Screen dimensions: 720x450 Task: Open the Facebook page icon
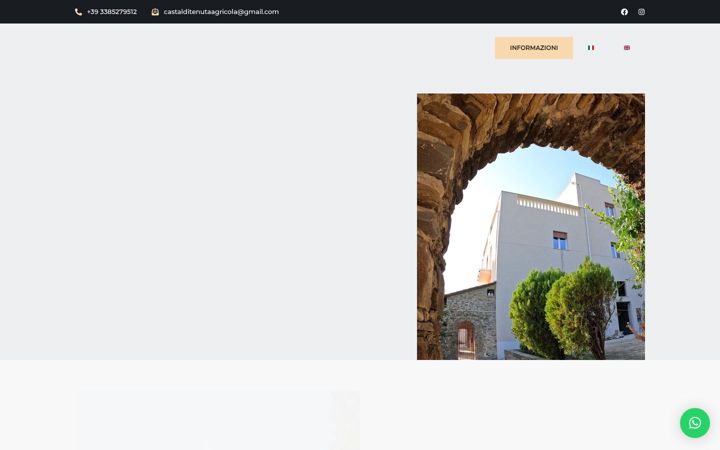(x=624, y=12)
